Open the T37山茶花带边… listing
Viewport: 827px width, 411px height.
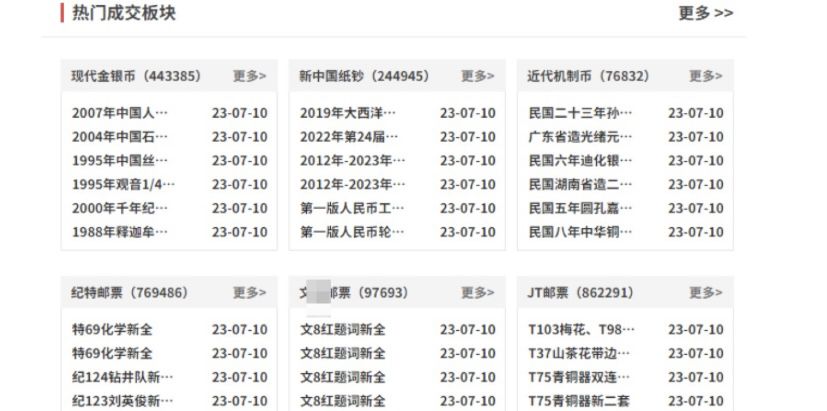point(579,353)
